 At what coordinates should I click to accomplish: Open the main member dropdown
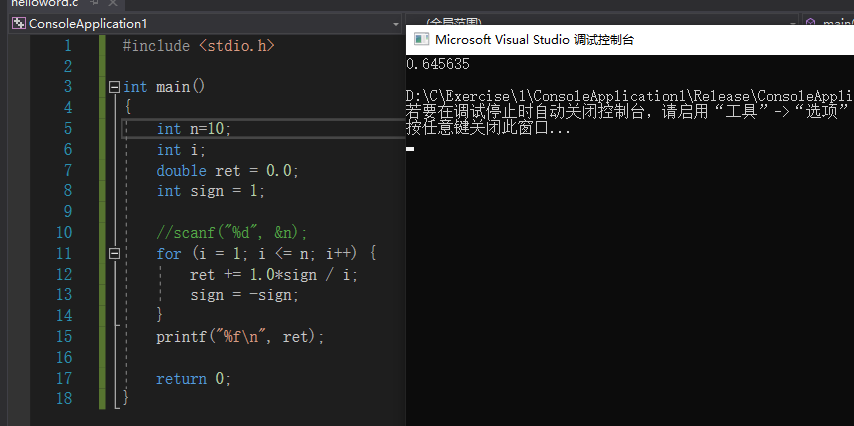pyautogui.click(x=828, y=21)
